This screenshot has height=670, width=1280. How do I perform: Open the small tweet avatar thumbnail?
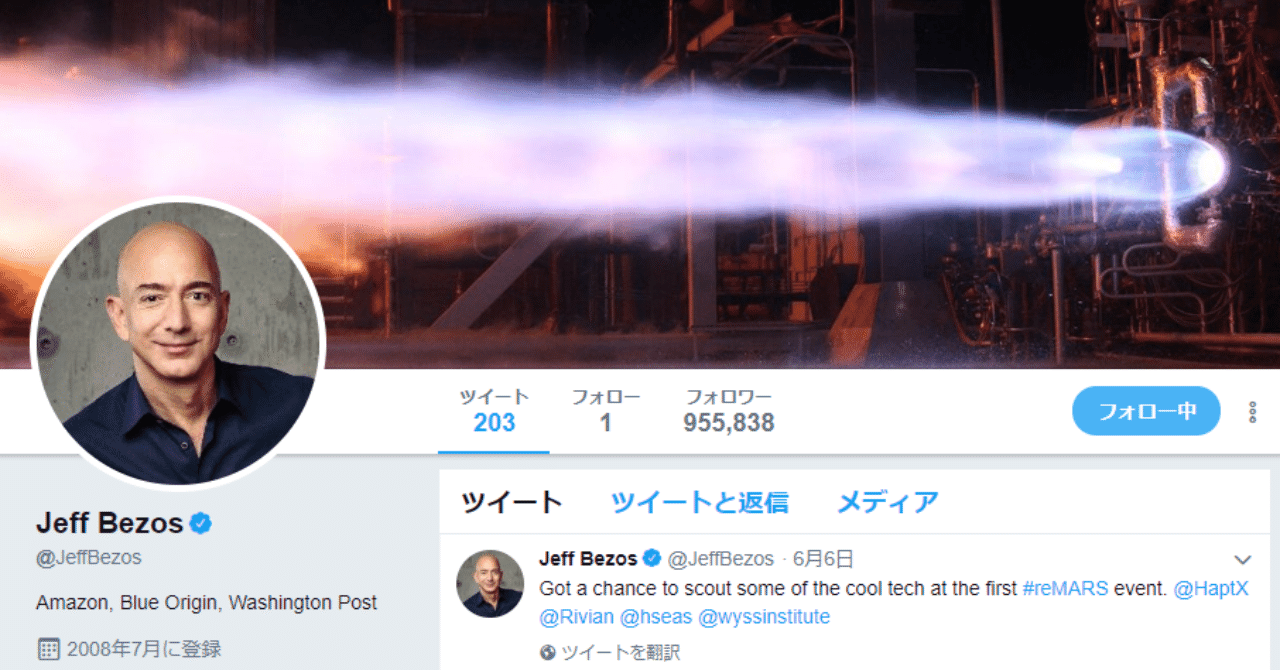(490, 583)
